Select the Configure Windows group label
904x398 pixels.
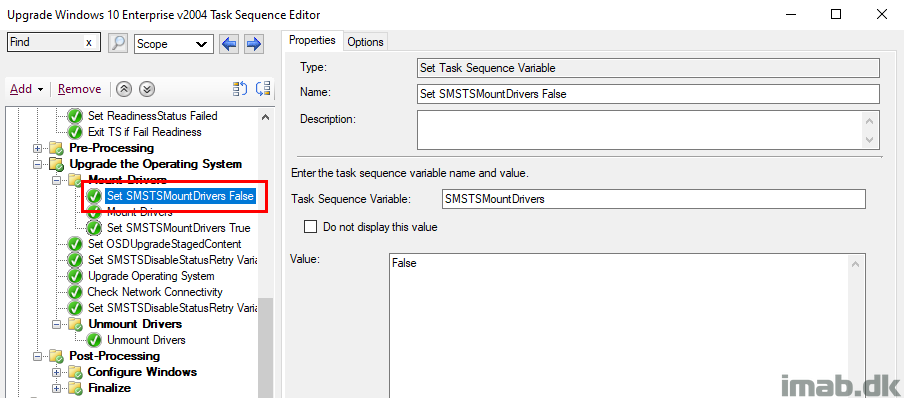(x=142, y=372)
